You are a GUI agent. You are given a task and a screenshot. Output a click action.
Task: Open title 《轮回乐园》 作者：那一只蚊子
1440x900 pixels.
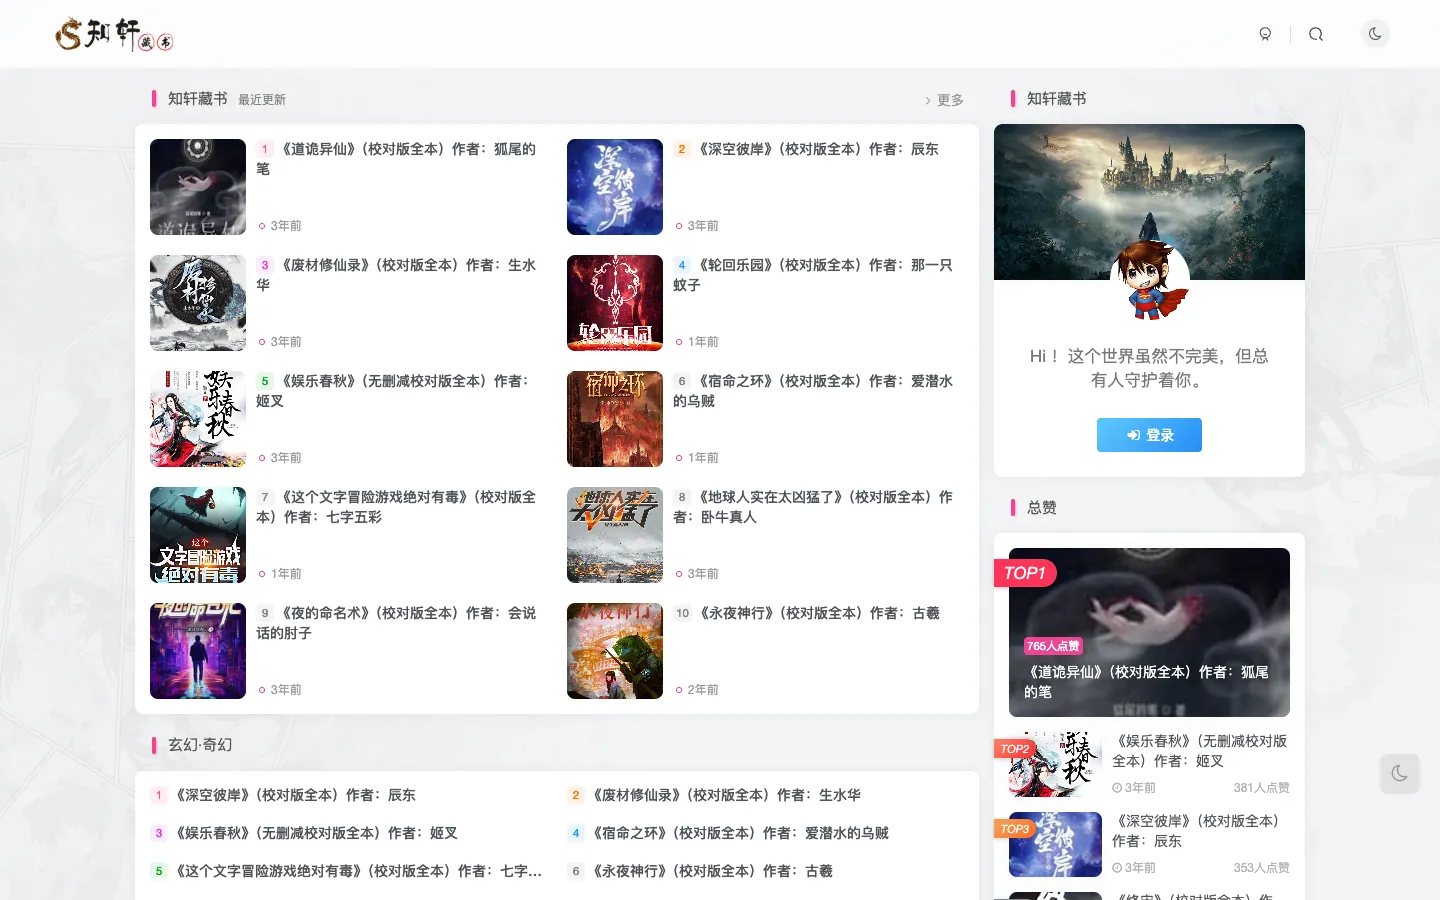814,275
